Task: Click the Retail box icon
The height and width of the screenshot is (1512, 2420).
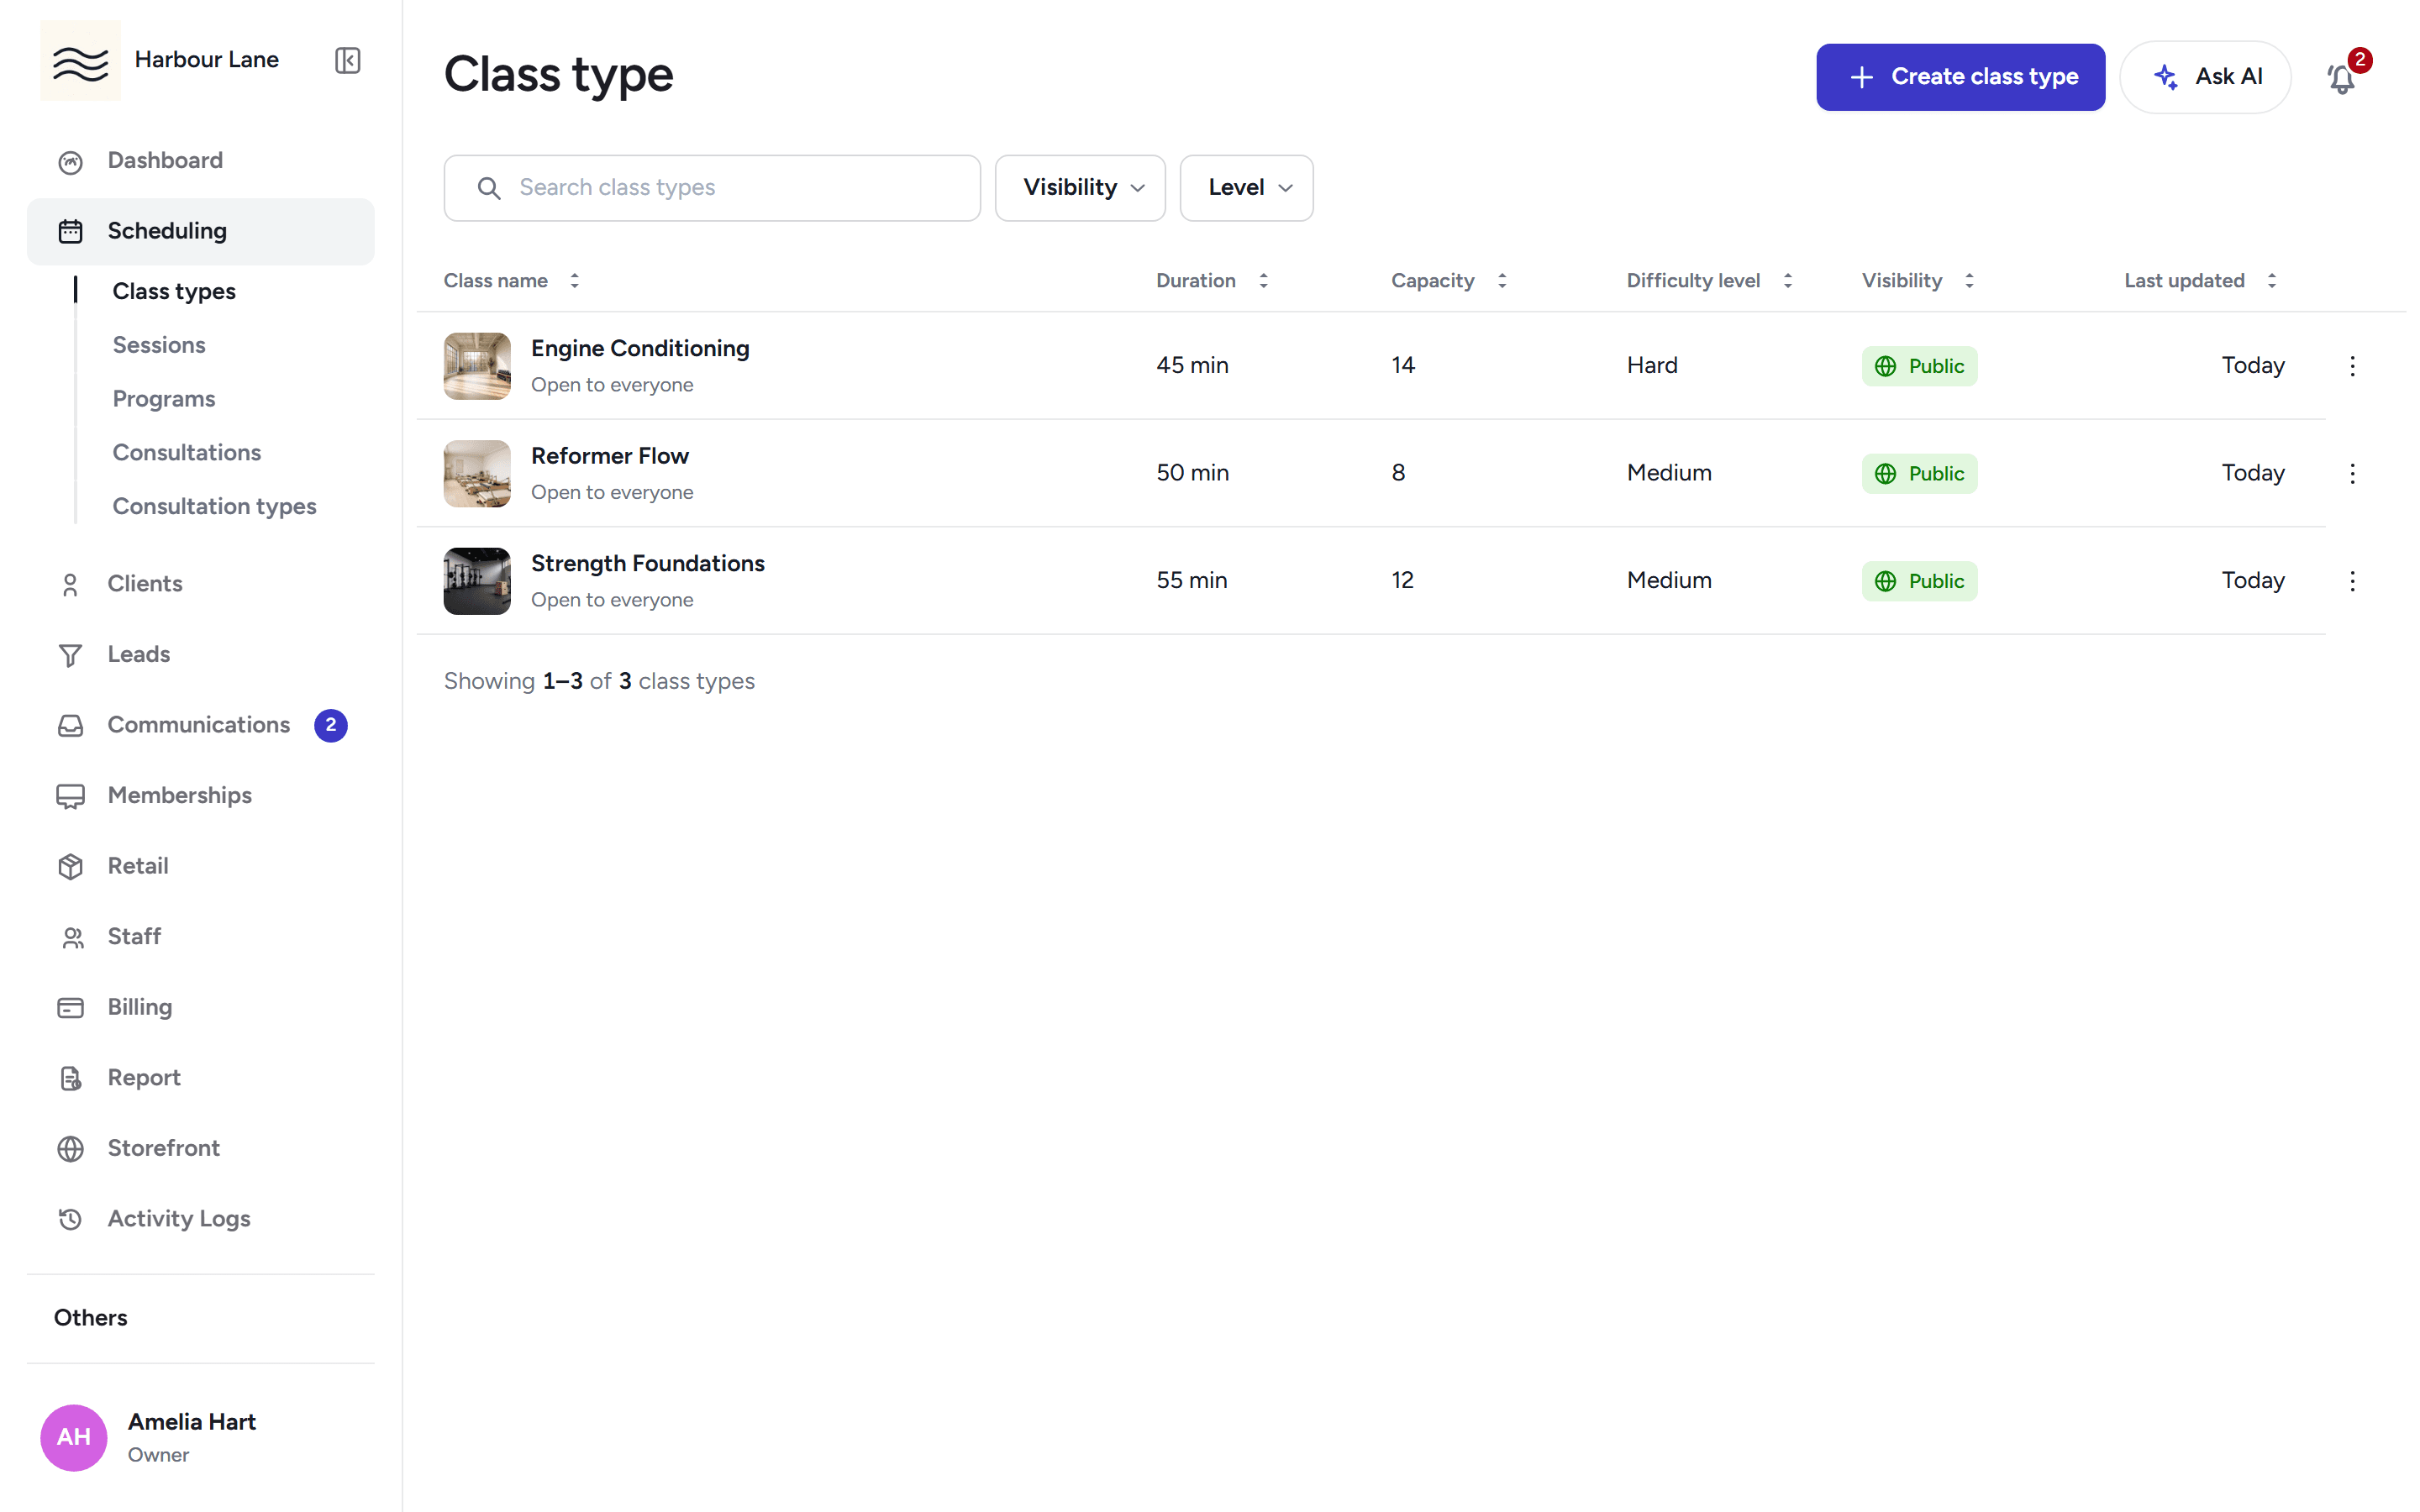Action: pos(70,866)
